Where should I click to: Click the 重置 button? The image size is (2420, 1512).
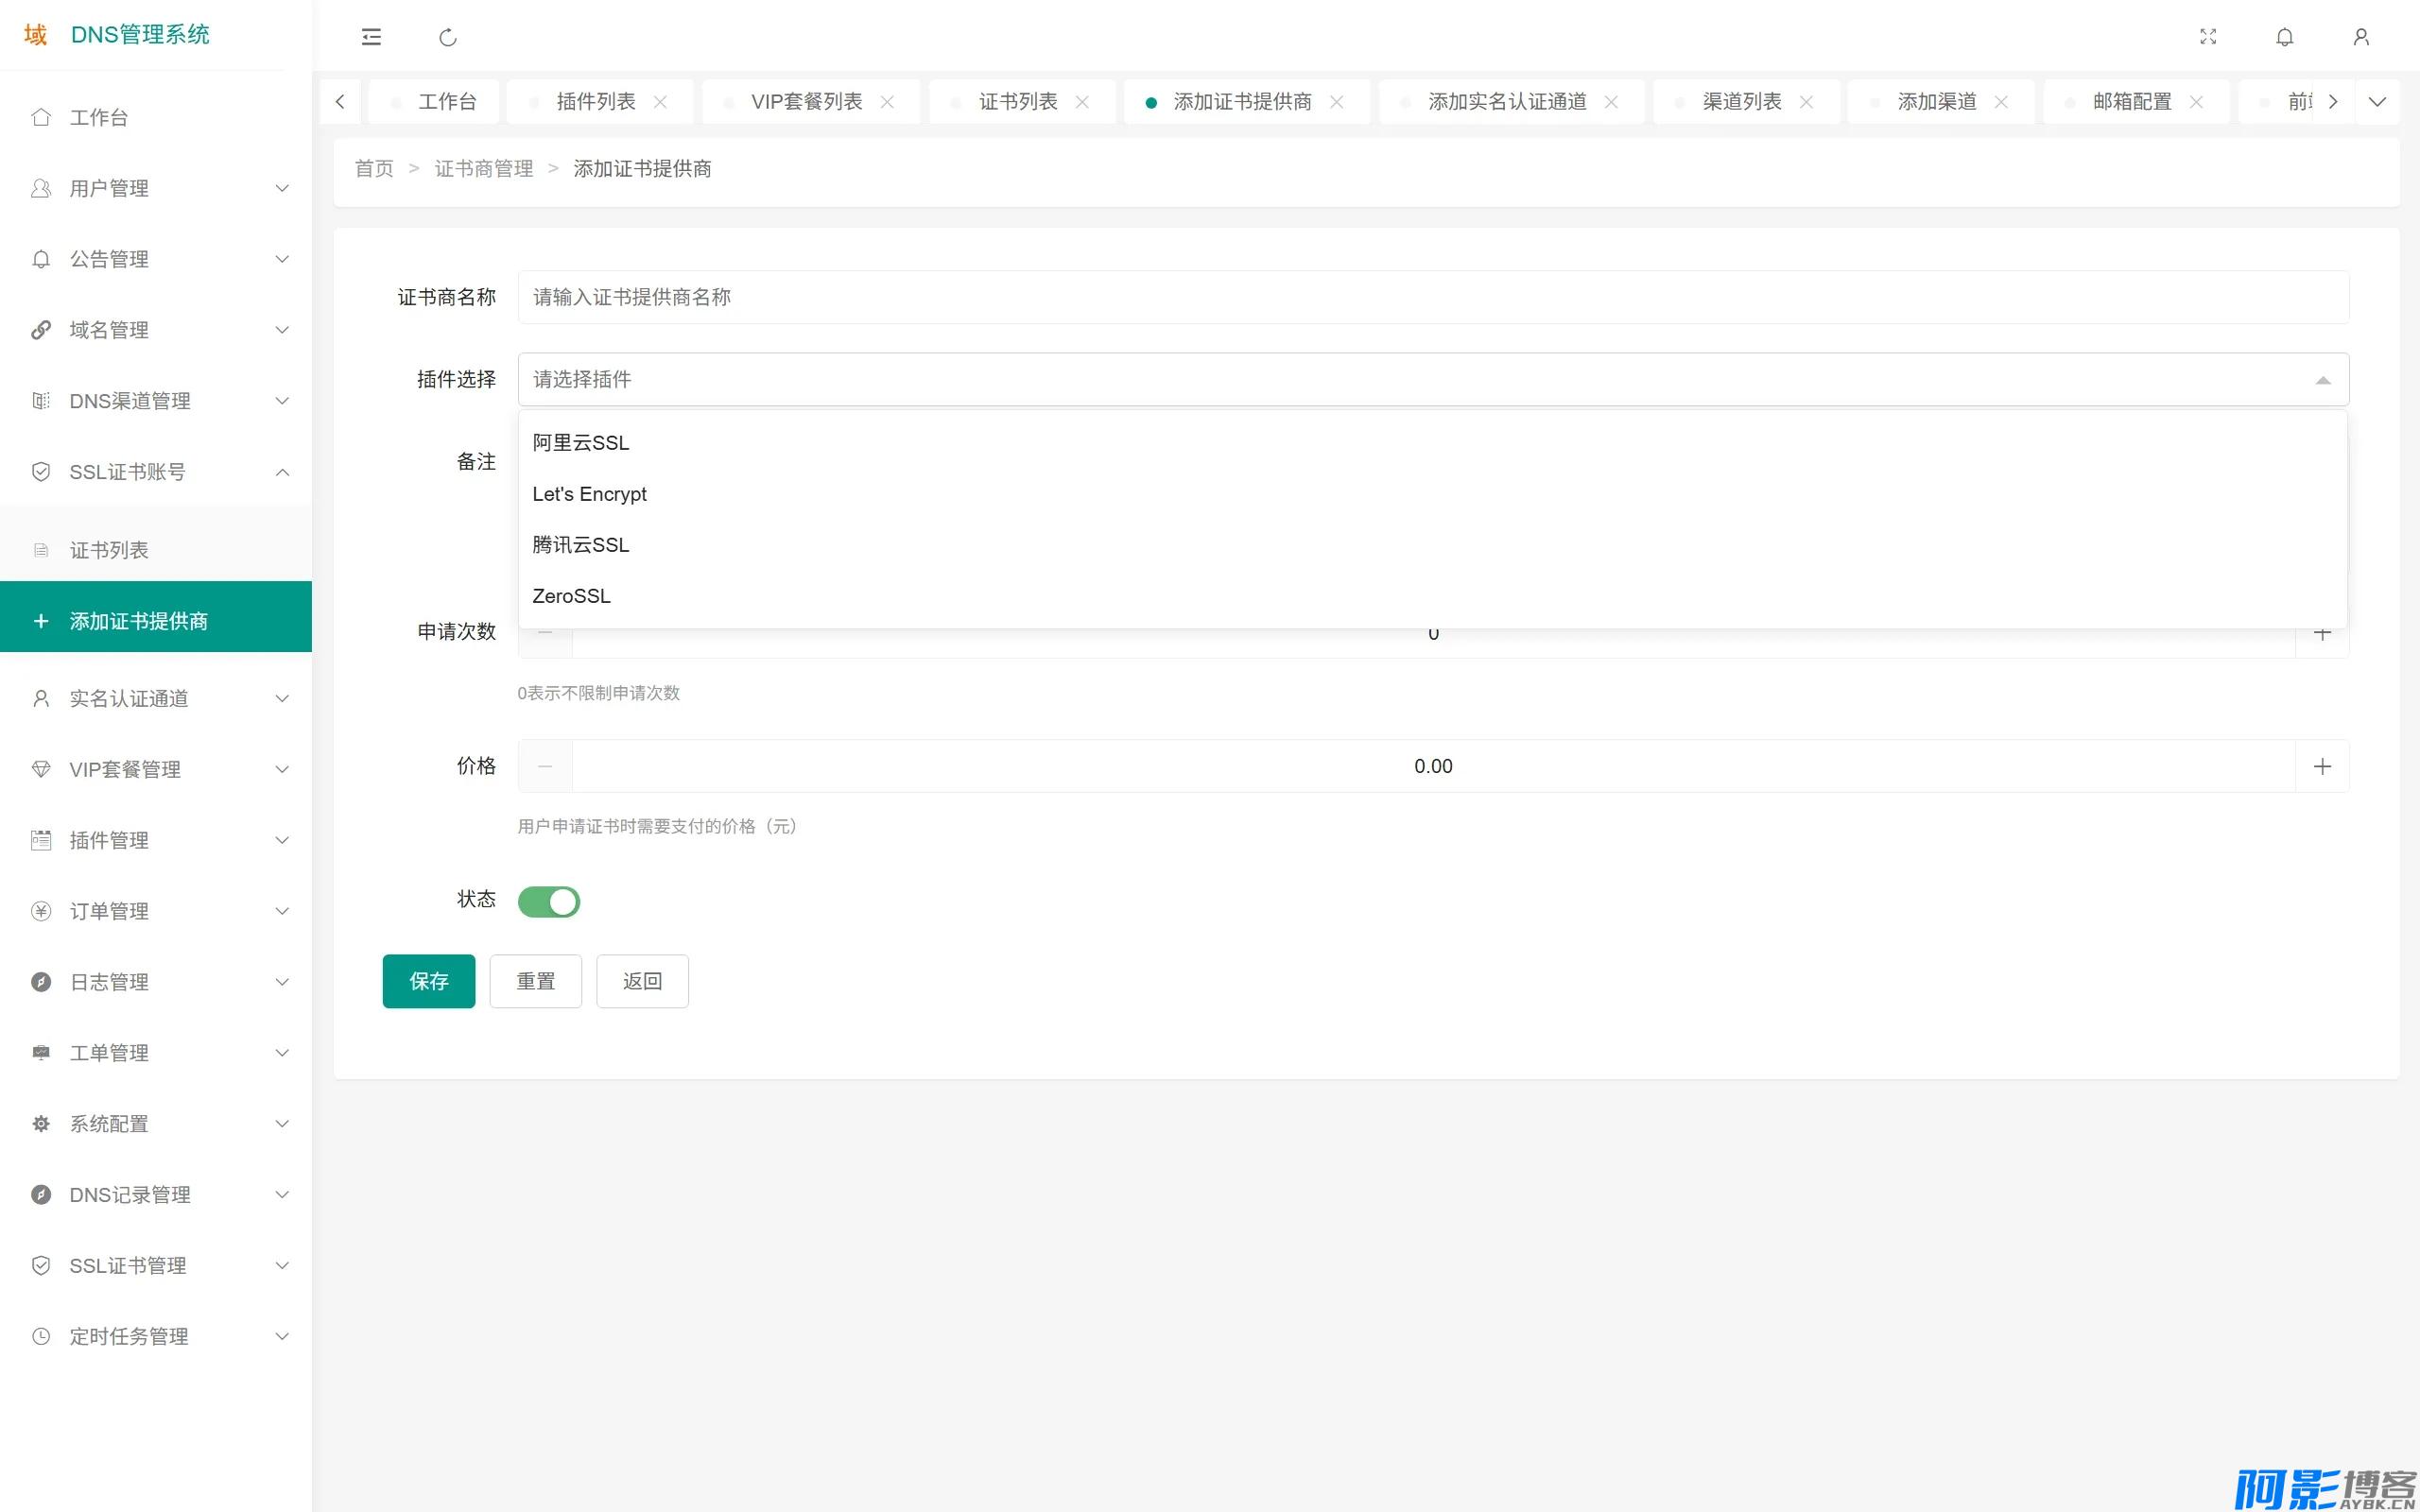click(x=536, y=981)
